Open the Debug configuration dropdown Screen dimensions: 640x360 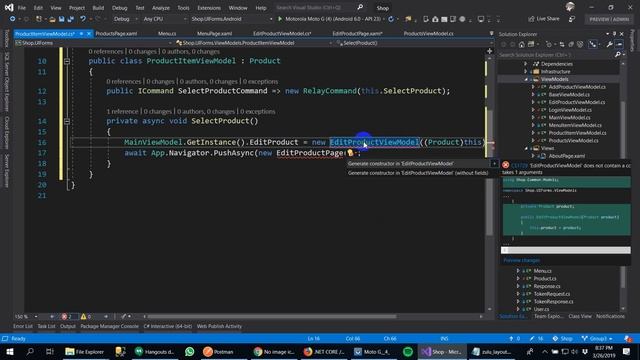[x=126, y=19]
